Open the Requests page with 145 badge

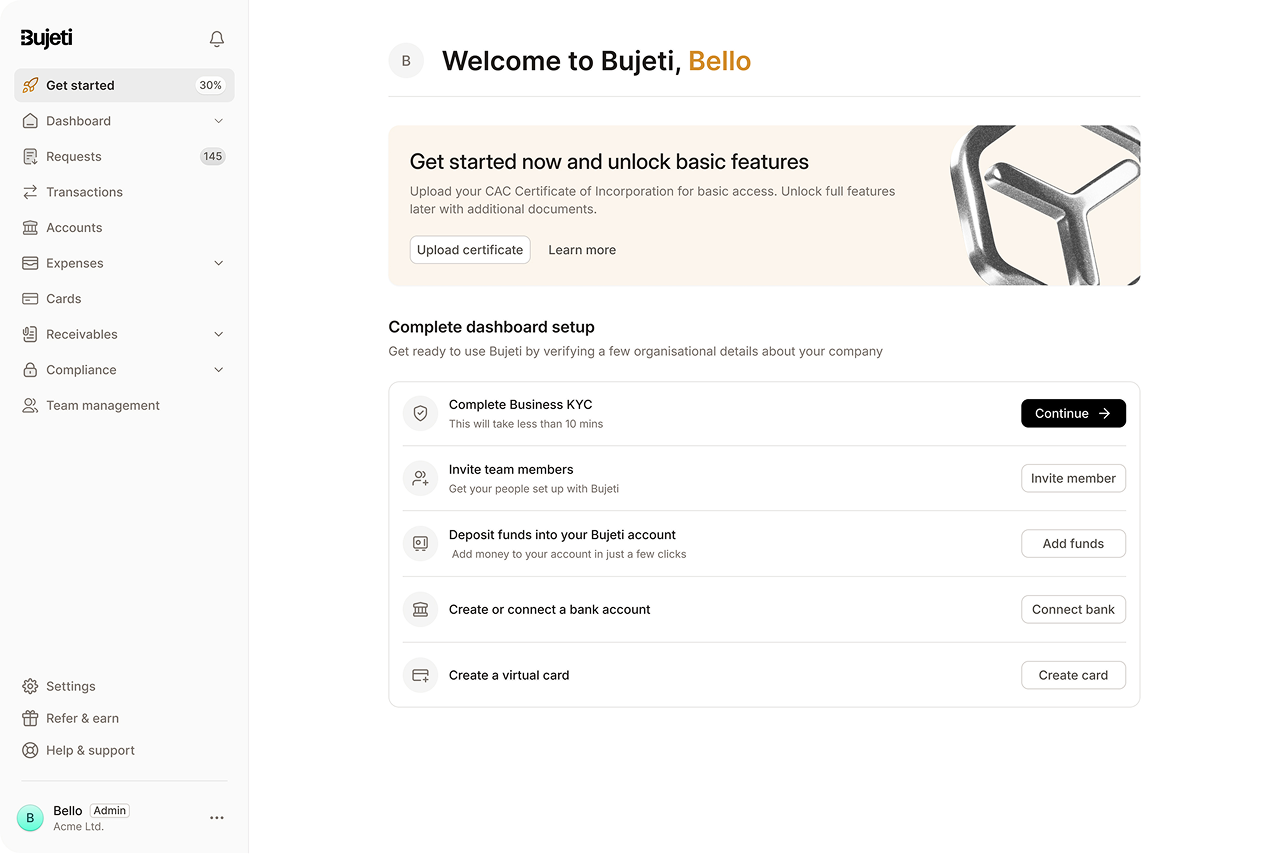point(74,156)
